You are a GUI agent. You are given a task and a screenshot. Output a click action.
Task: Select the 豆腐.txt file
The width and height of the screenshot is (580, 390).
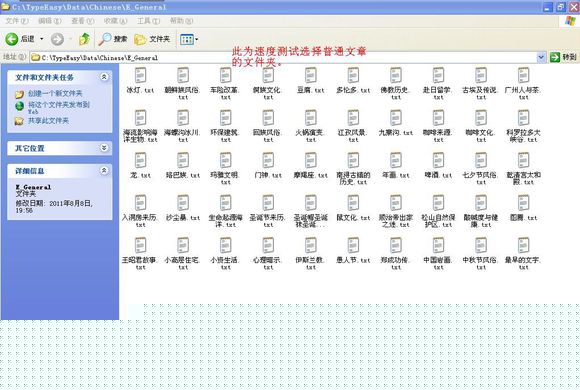[x=310, y=80]
